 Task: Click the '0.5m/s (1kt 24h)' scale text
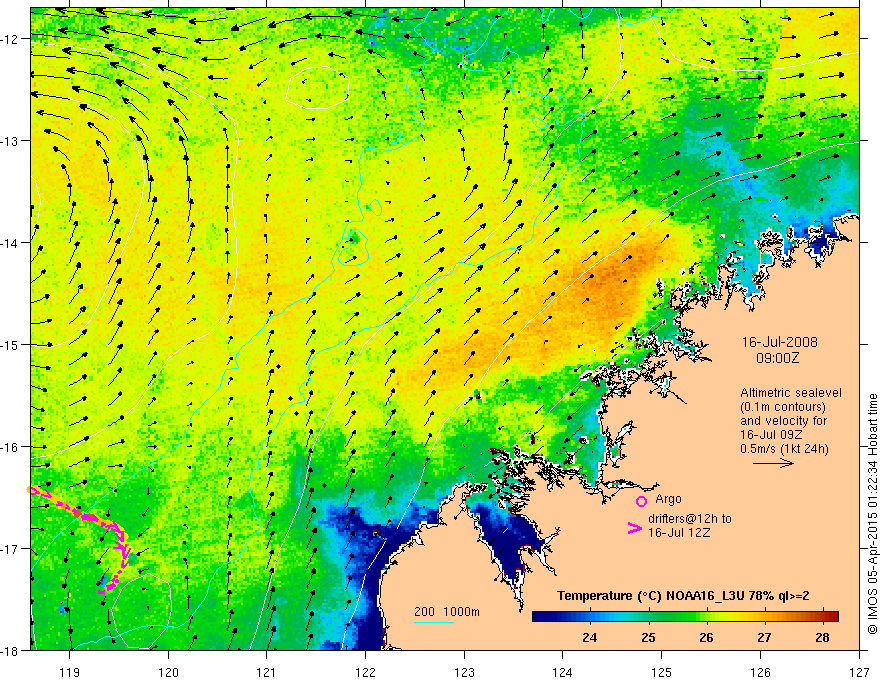tap(785, 448)
